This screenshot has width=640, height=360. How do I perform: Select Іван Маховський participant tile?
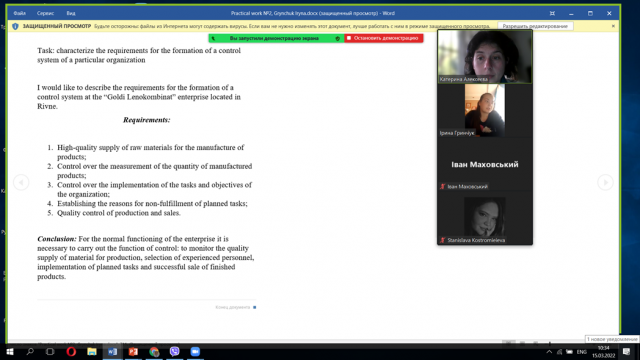pyautogui.click(x=484, y=164)
